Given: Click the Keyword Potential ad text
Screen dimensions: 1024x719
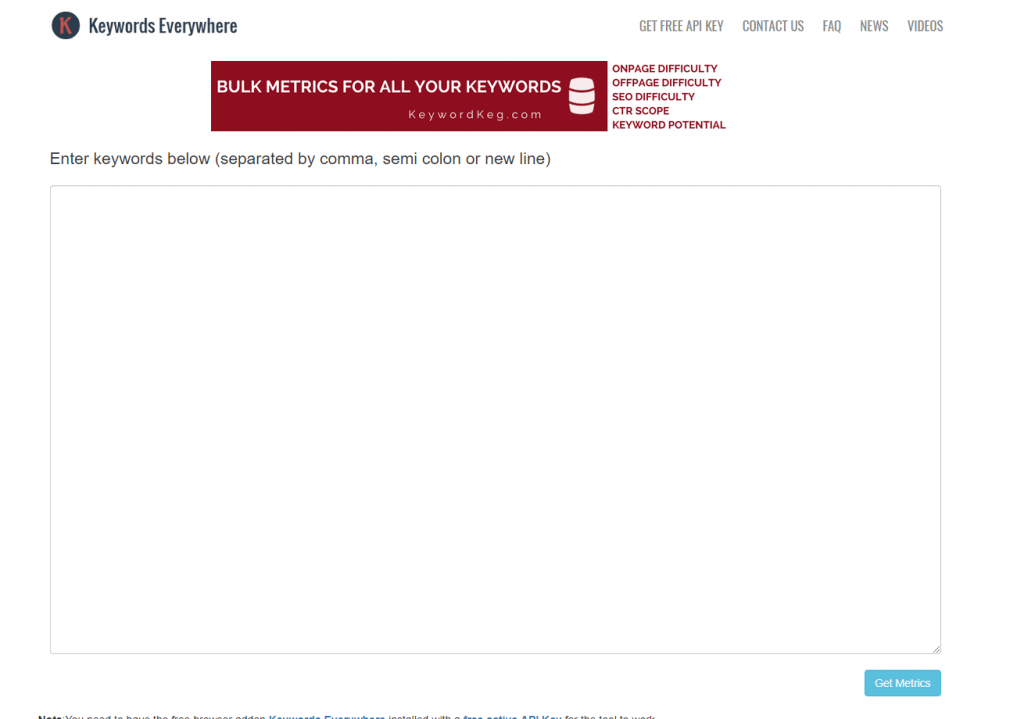Looking at the screenshot, I should pyautogui.click(x=669, y=125).
